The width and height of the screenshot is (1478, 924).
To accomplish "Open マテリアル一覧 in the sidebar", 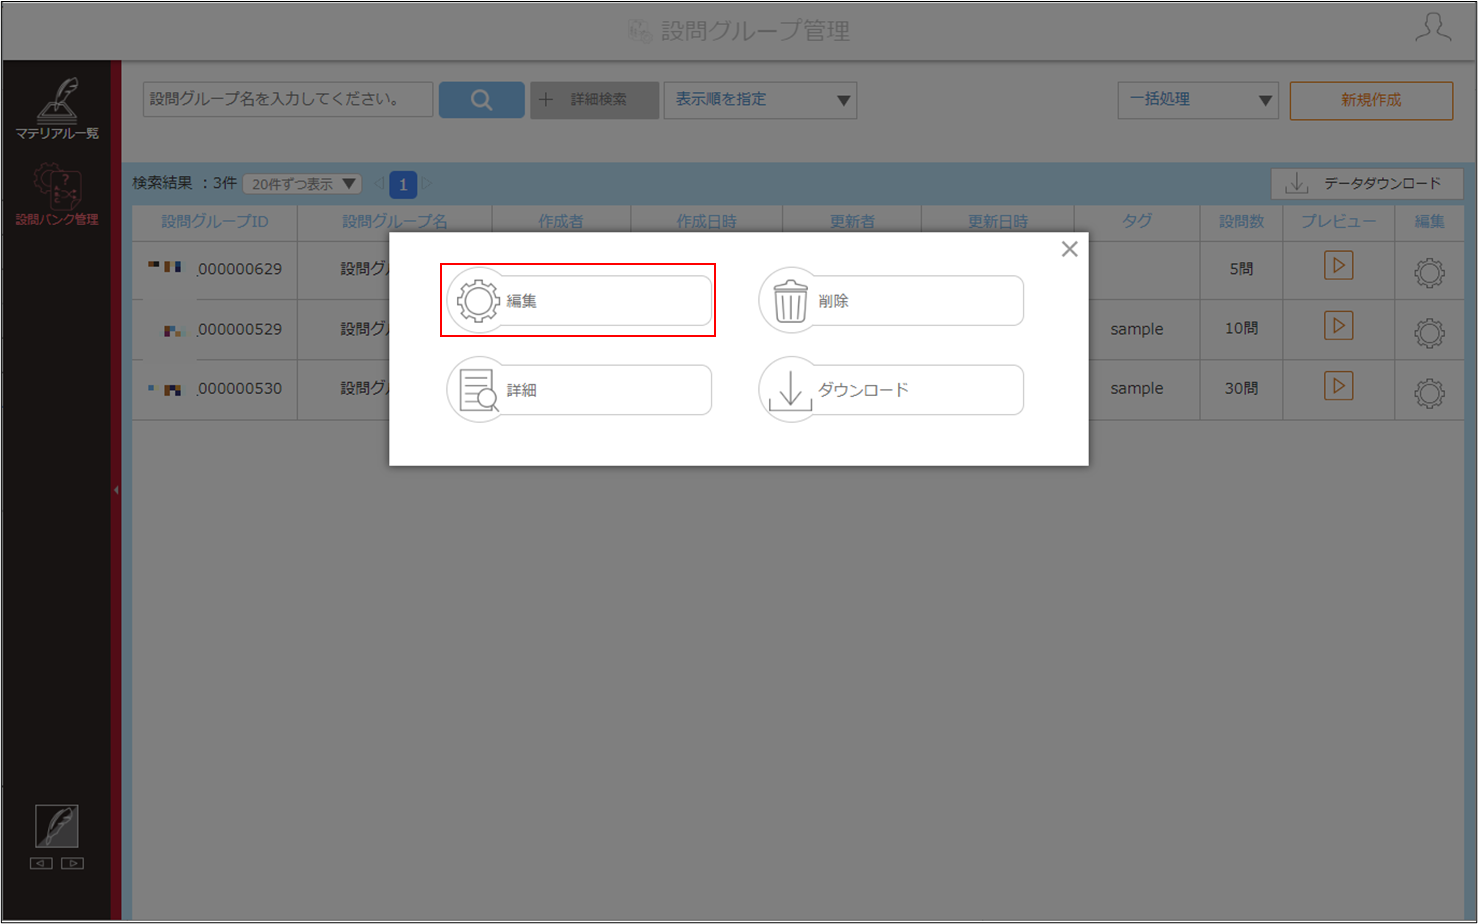I will tap(57, 108).
